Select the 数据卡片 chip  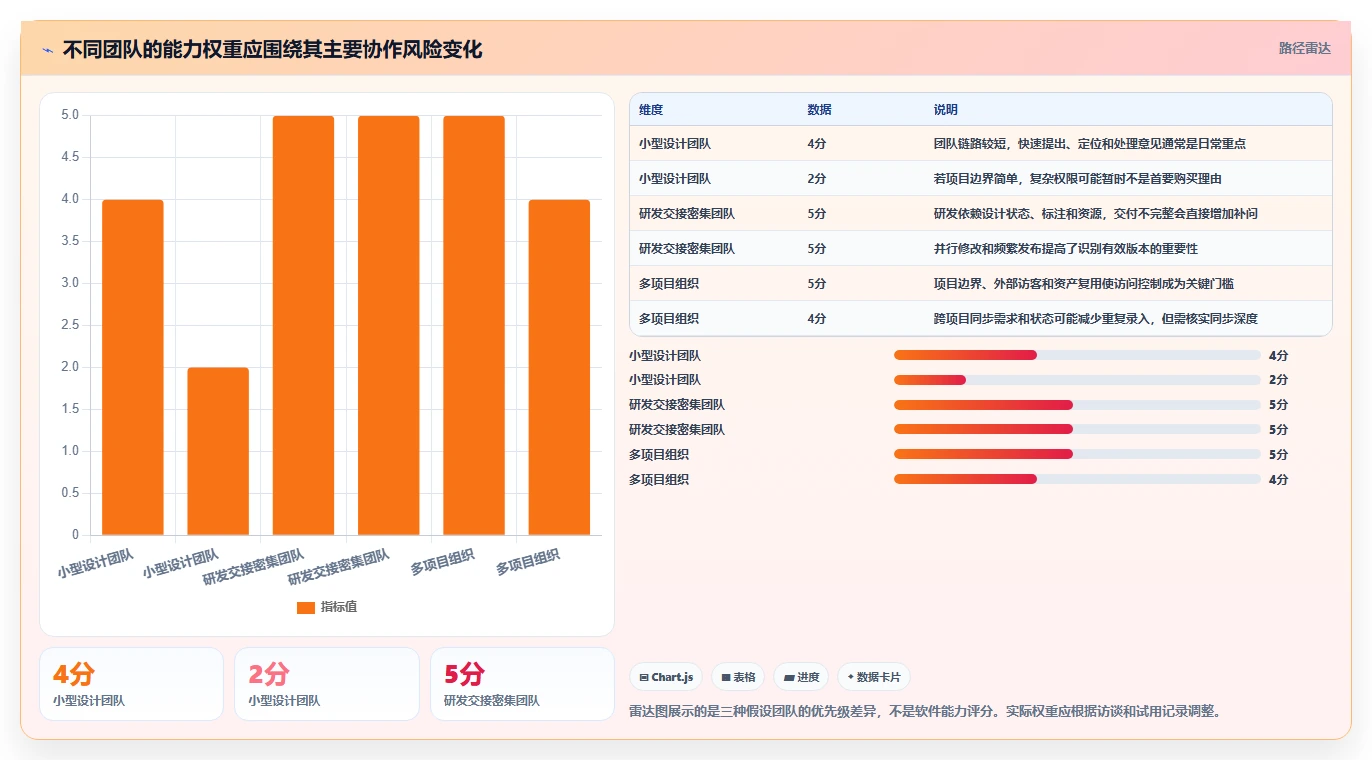(874, 677)
